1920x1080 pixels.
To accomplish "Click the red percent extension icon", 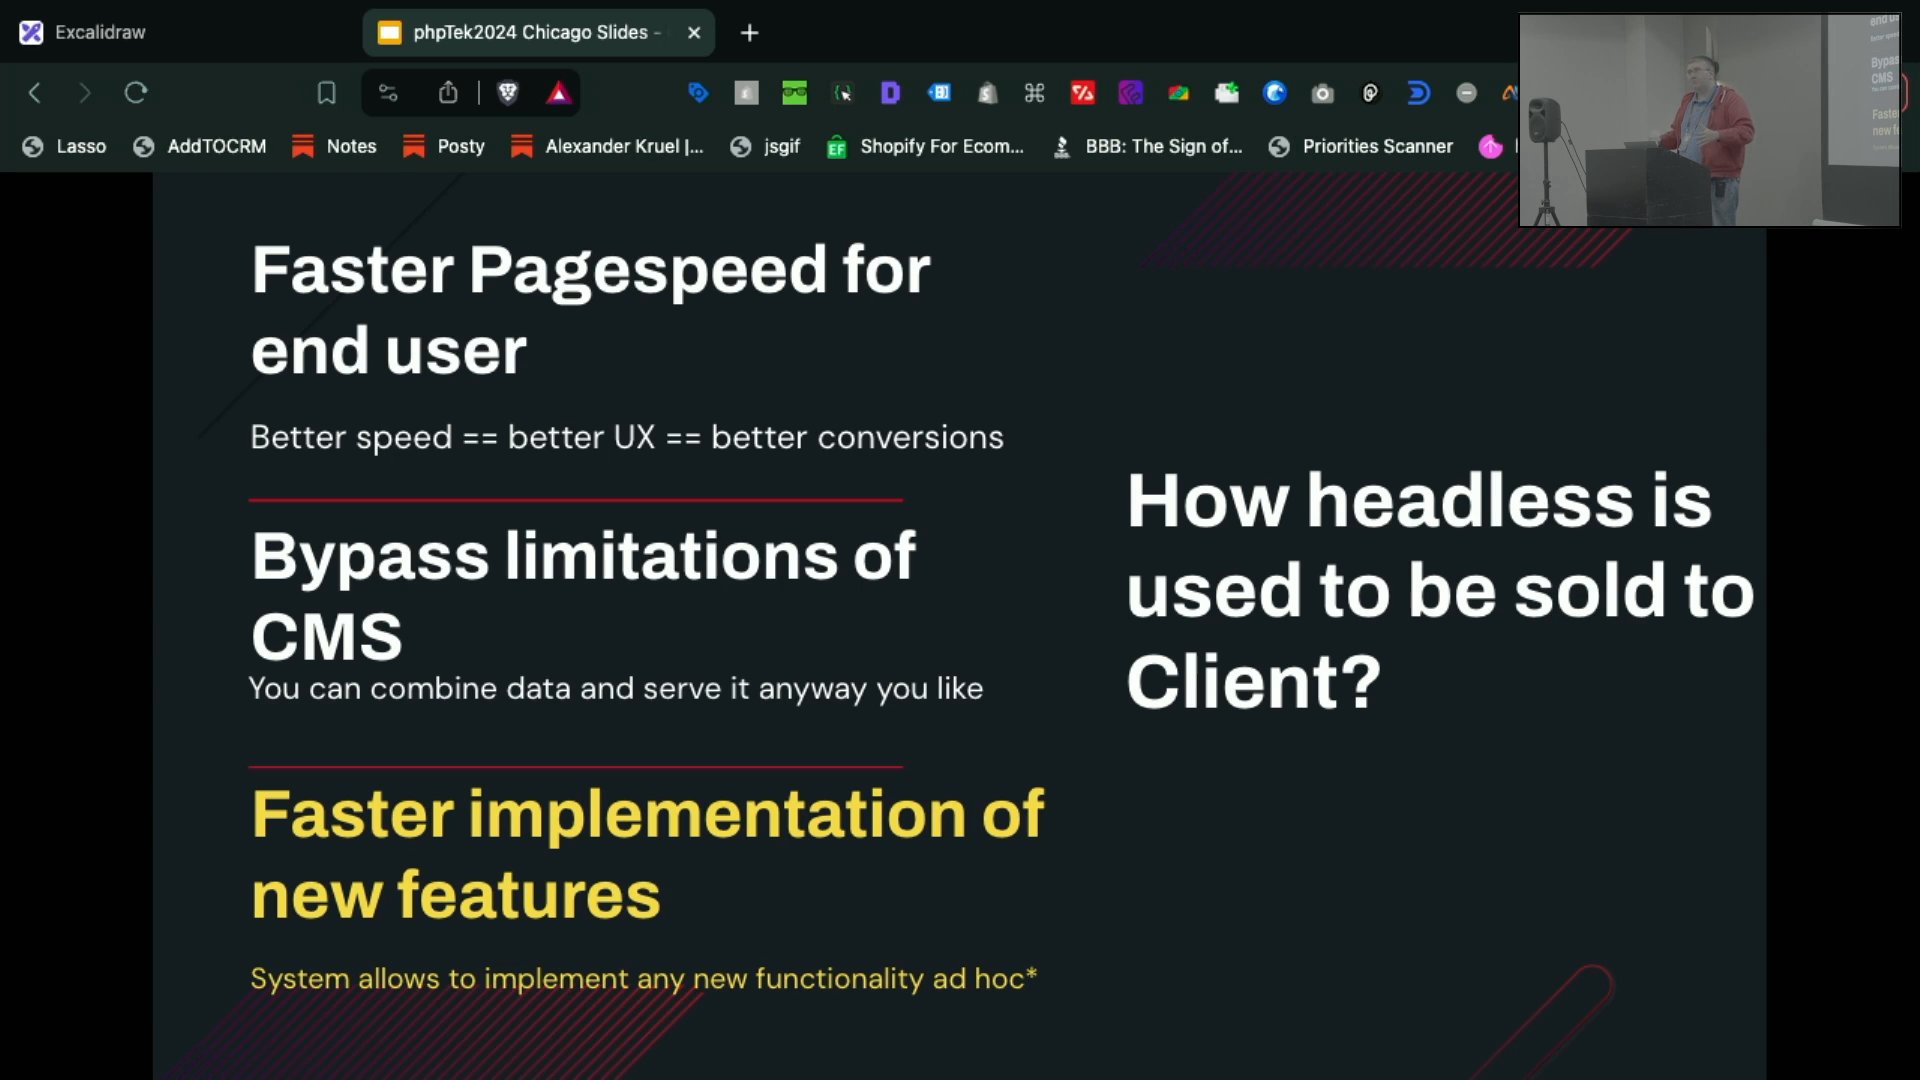I will [1083, 93].
